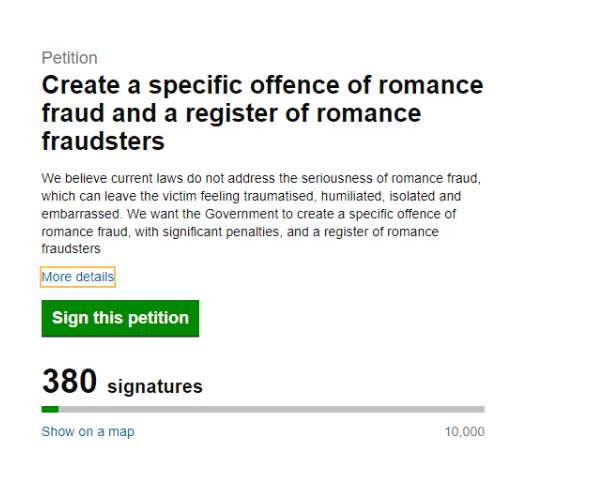Viewport: 600px width, 500px height.
Task: Click the 380 signature count number
Action: (69, 382)
